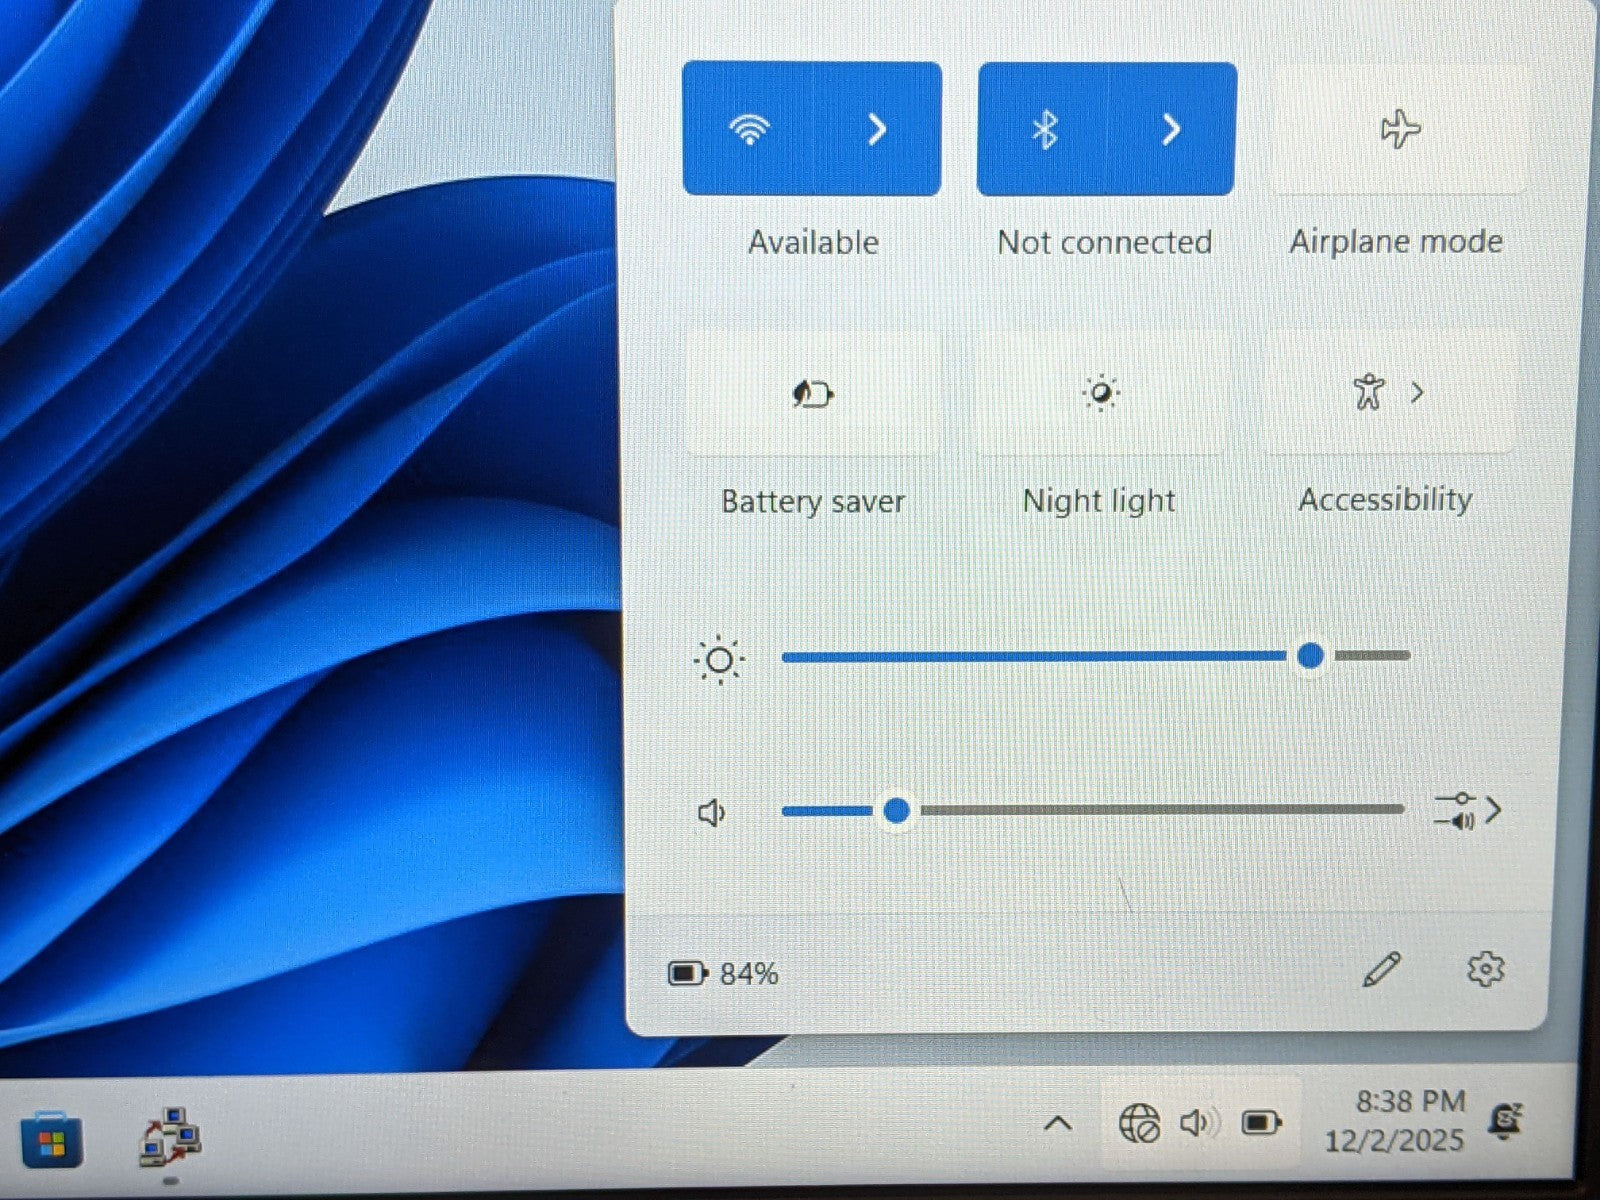Enable Night light

click(x=1100, y=394)
